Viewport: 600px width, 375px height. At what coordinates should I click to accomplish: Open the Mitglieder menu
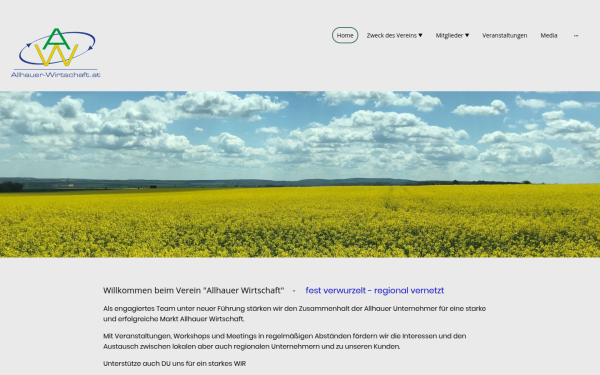tap(449, 35)
